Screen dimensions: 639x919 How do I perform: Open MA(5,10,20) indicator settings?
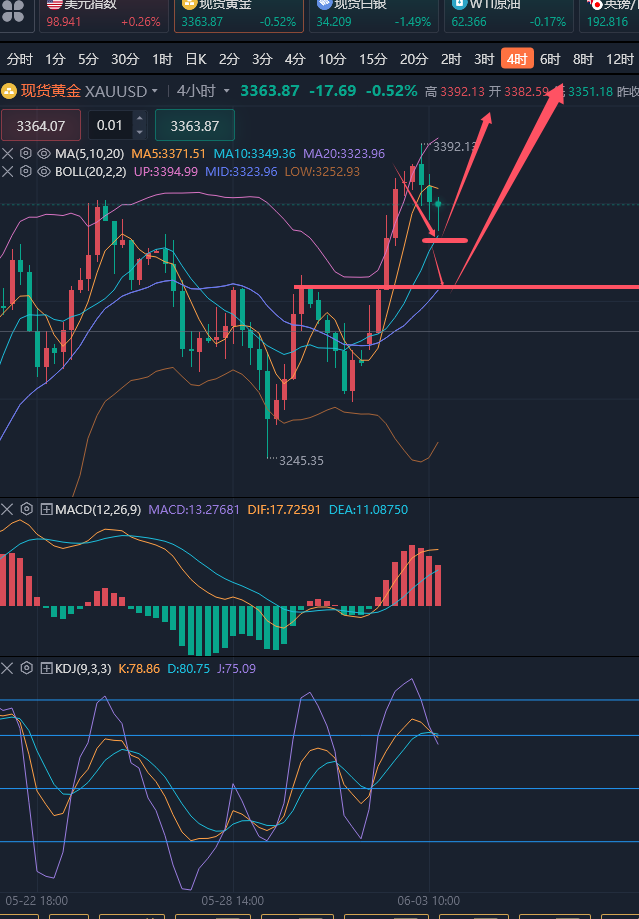point(26,154)
